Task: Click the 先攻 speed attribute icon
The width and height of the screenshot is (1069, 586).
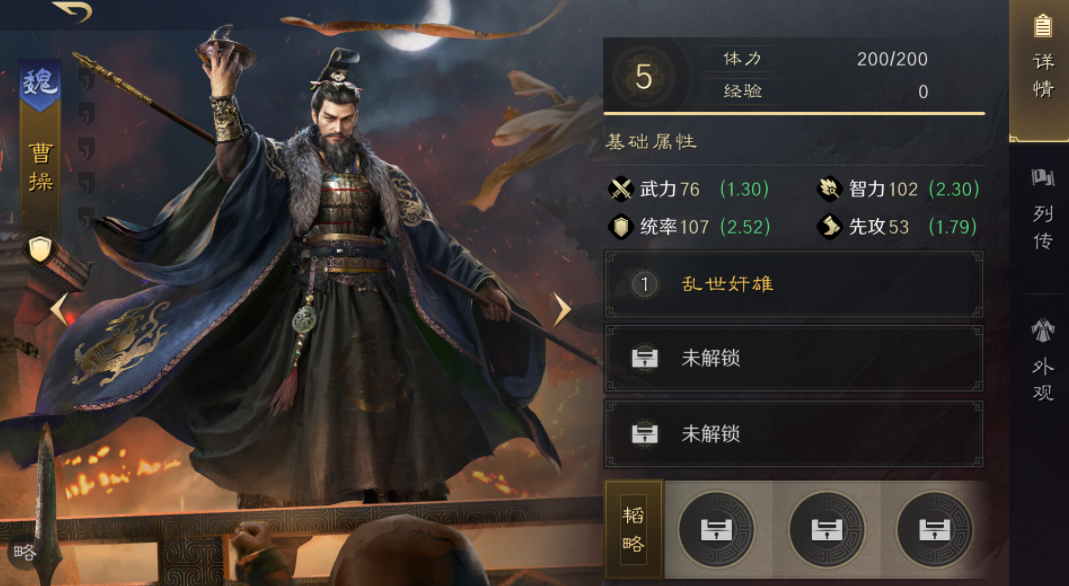Action: pos(830,227)
